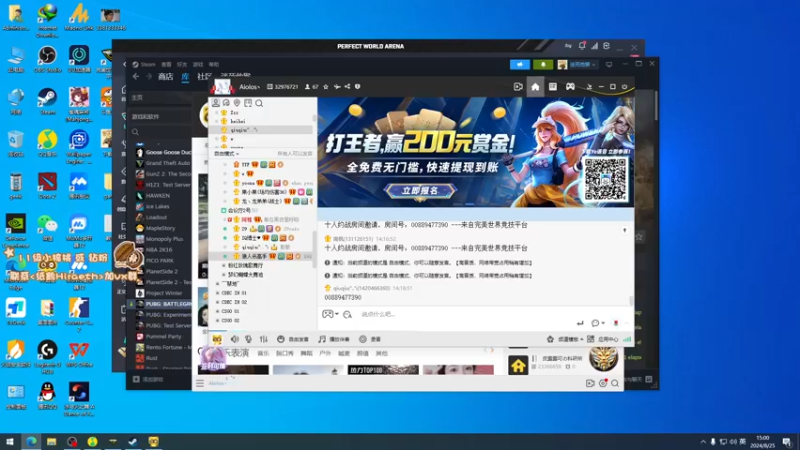Image resolution: width=800 pixels, height=450 pixels.
Task: Click the 立即报名 sign-up button on banner
Action: tap(419, 191)
